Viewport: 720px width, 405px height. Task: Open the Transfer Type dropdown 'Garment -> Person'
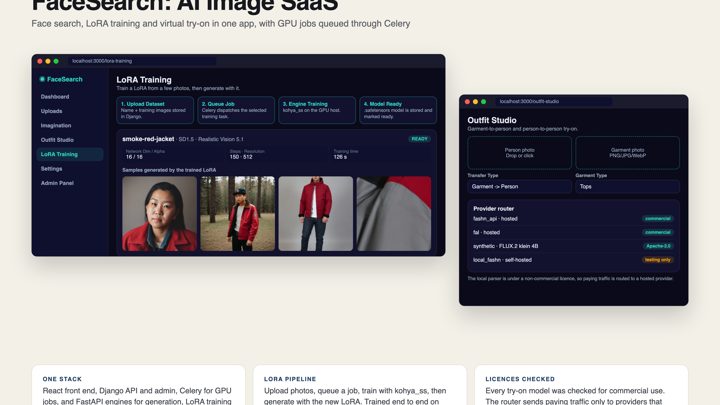click(519, 186)
